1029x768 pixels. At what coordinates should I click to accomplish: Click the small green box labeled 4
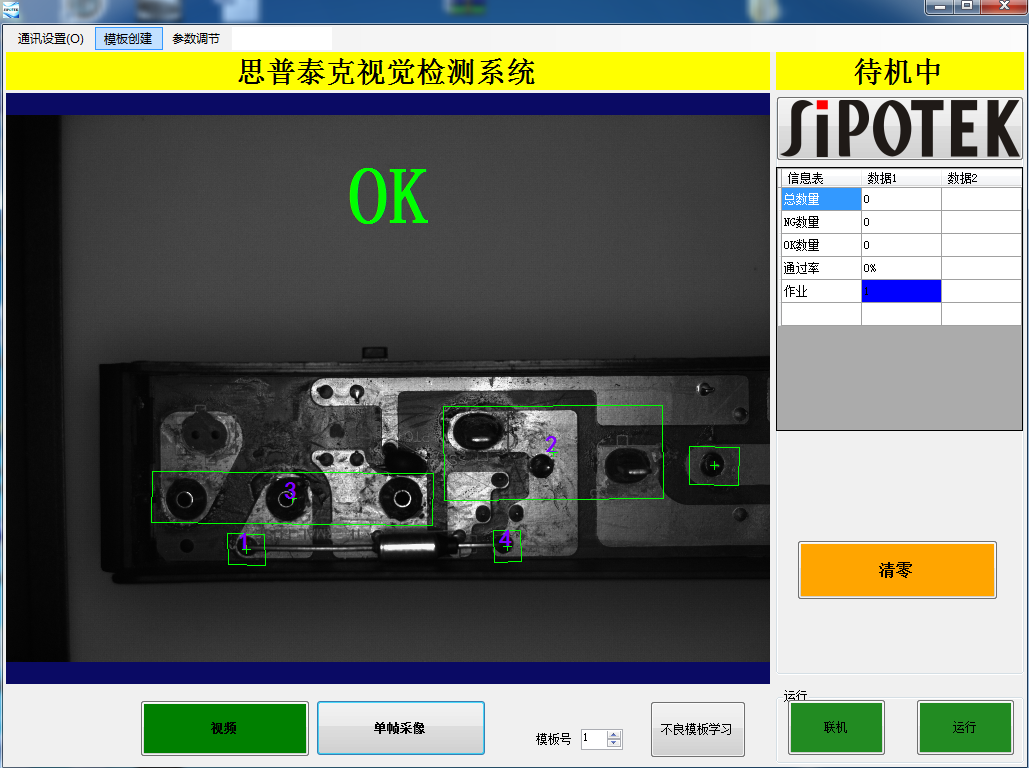click(507, 546)
